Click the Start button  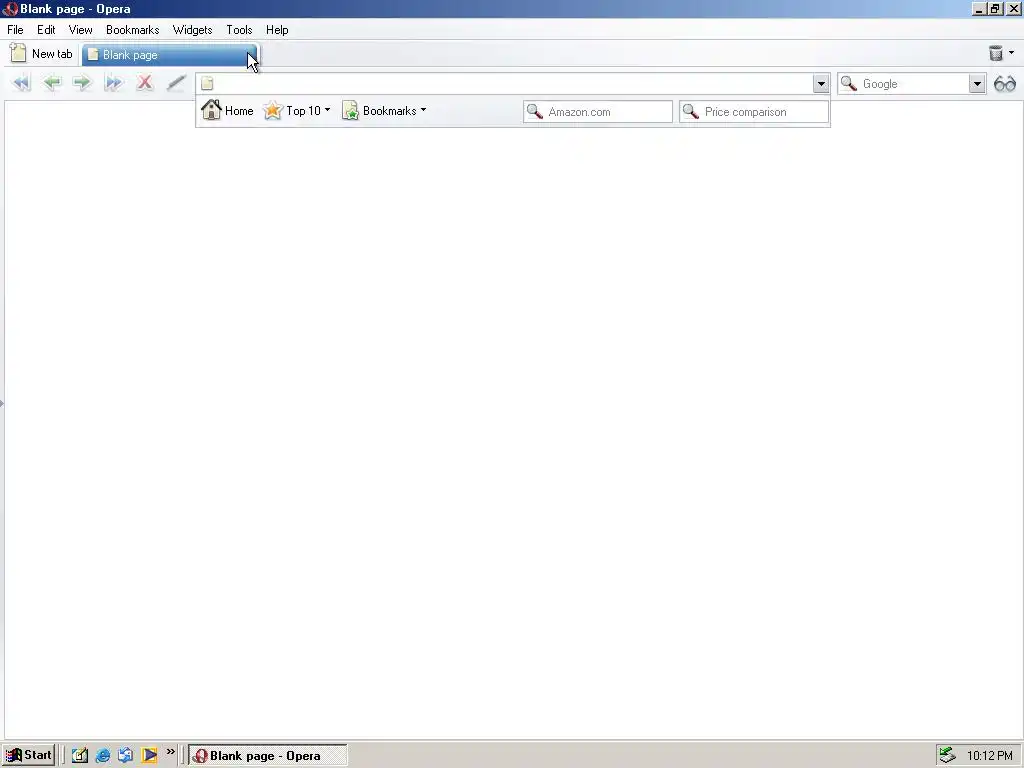click(28, 756)
